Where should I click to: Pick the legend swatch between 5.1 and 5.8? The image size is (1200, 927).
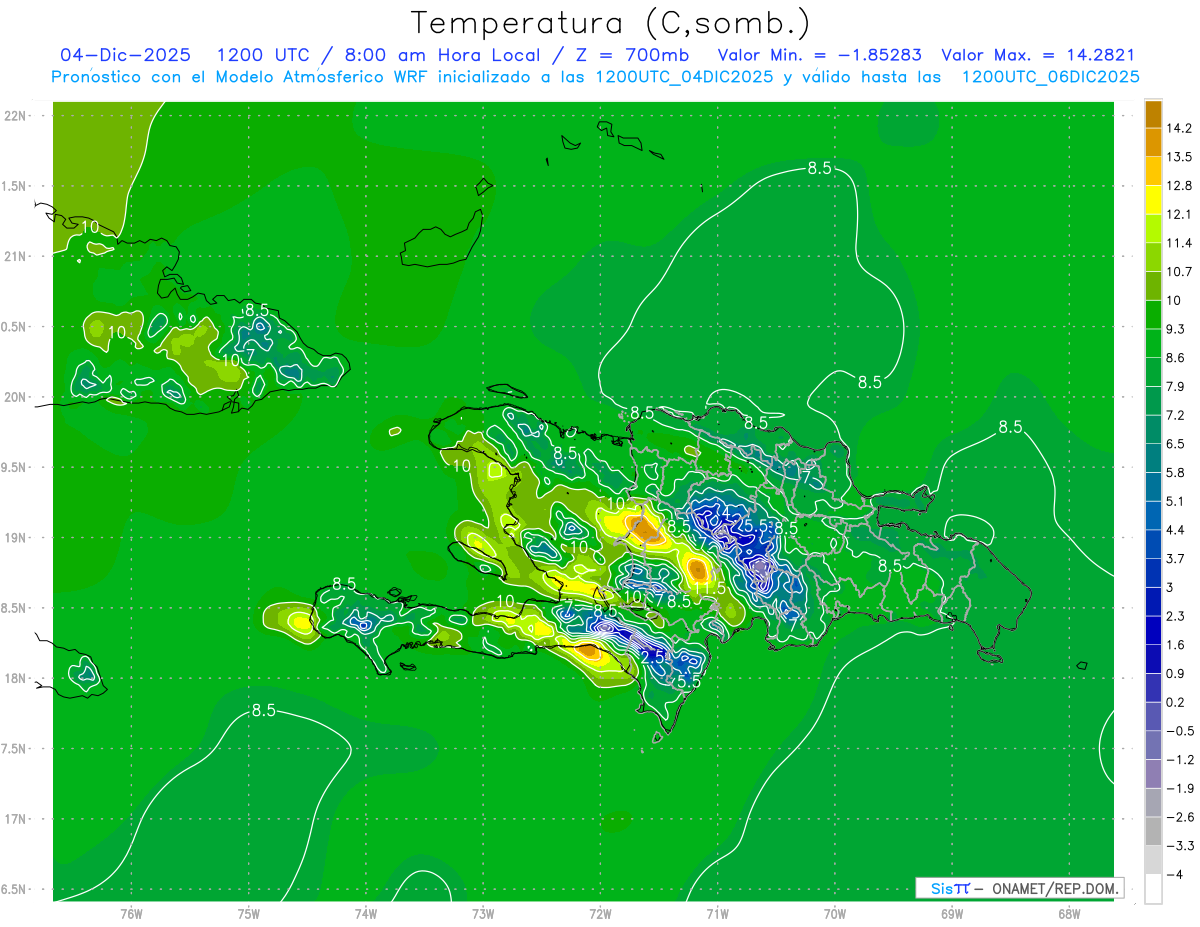(x=1153, y=487)
